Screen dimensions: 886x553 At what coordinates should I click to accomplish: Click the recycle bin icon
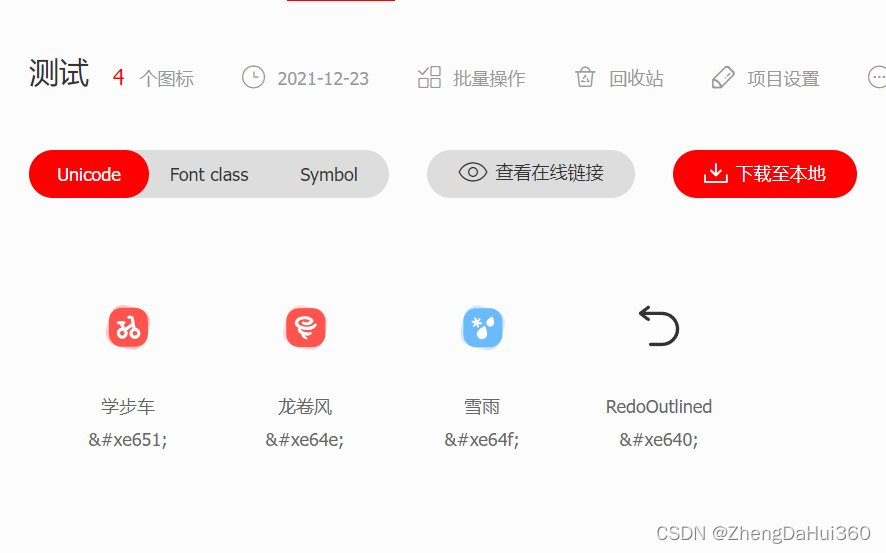585,77
